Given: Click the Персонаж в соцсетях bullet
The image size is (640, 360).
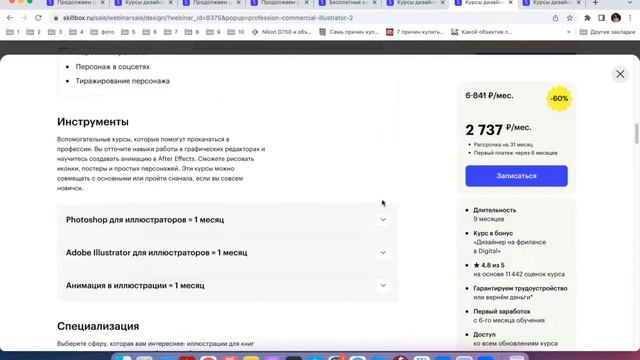Looking at the screenshot, I should 113,67.
